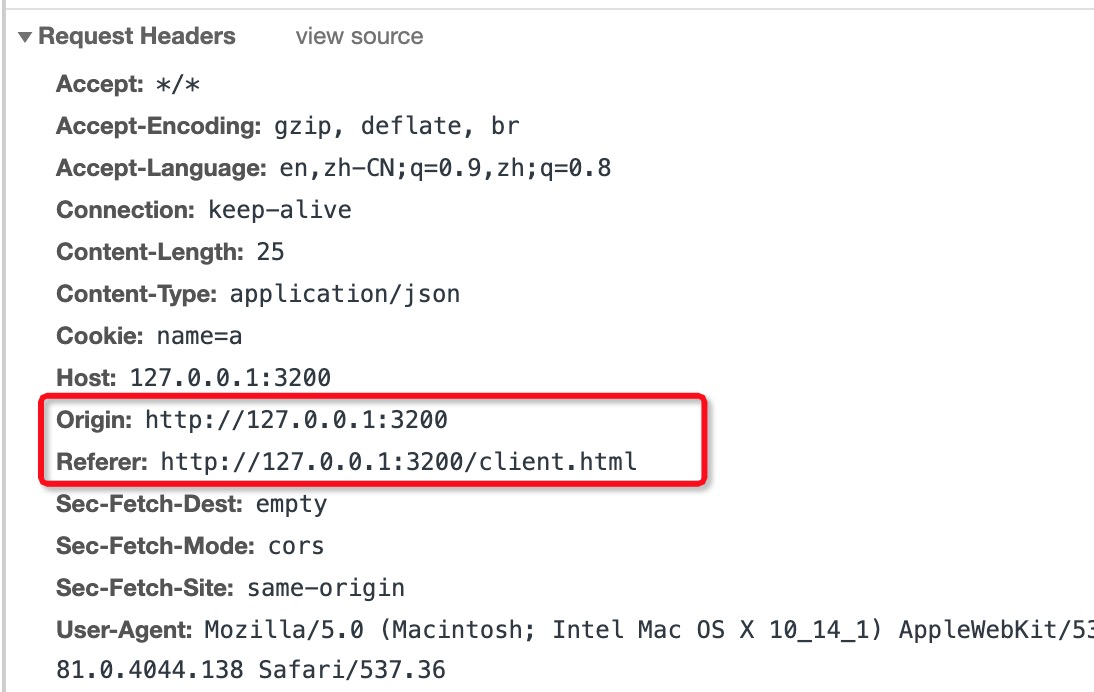Image resolution: width=1094 pixels, height=692 pixels.
Task: Click the view source link
Action: click(359, 37)
